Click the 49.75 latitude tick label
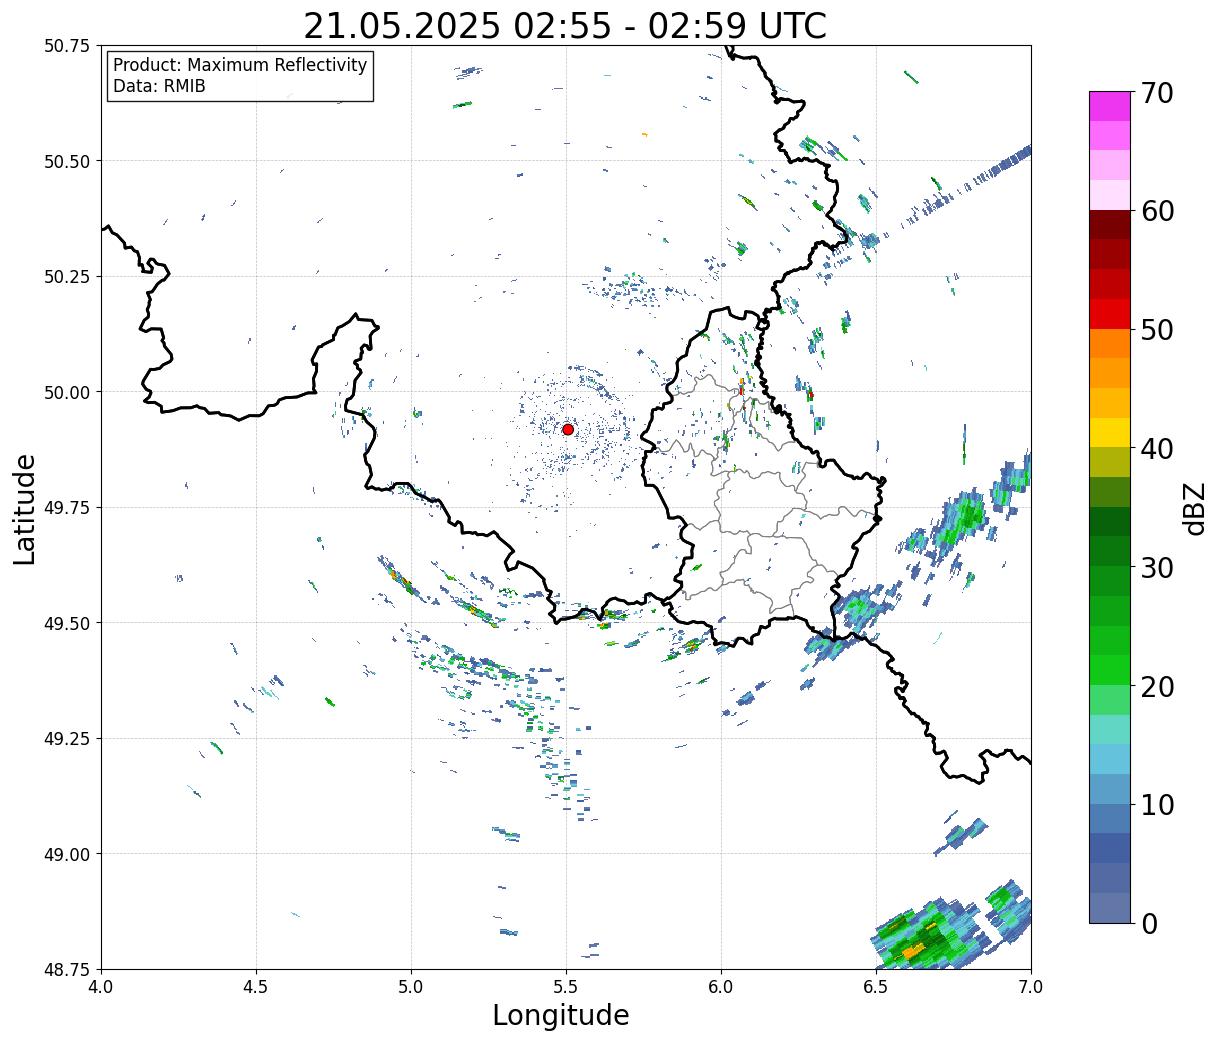This screenshot has height=1040, width=1219. [x=66, y=508]
